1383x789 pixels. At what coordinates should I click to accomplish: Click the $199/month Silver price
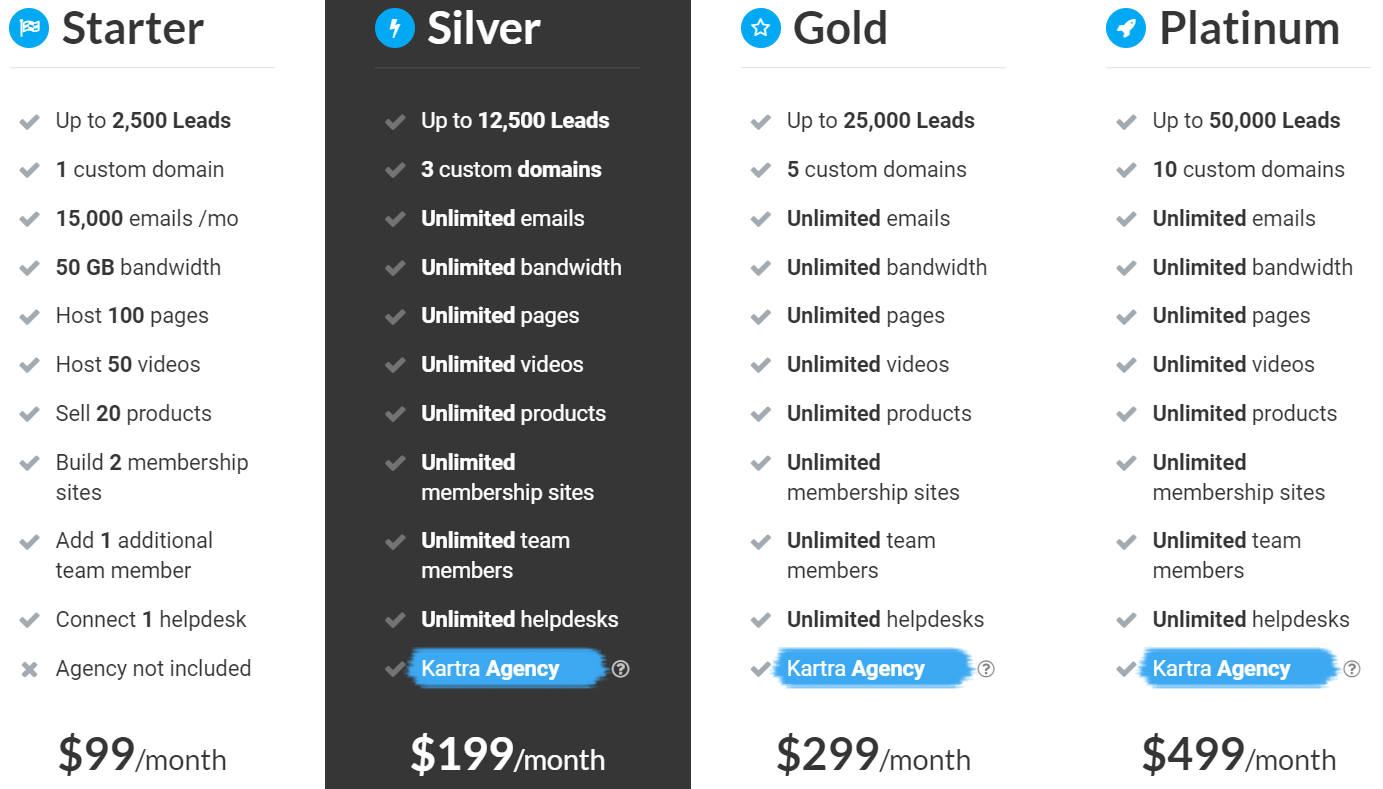click(x=507, y=754)
